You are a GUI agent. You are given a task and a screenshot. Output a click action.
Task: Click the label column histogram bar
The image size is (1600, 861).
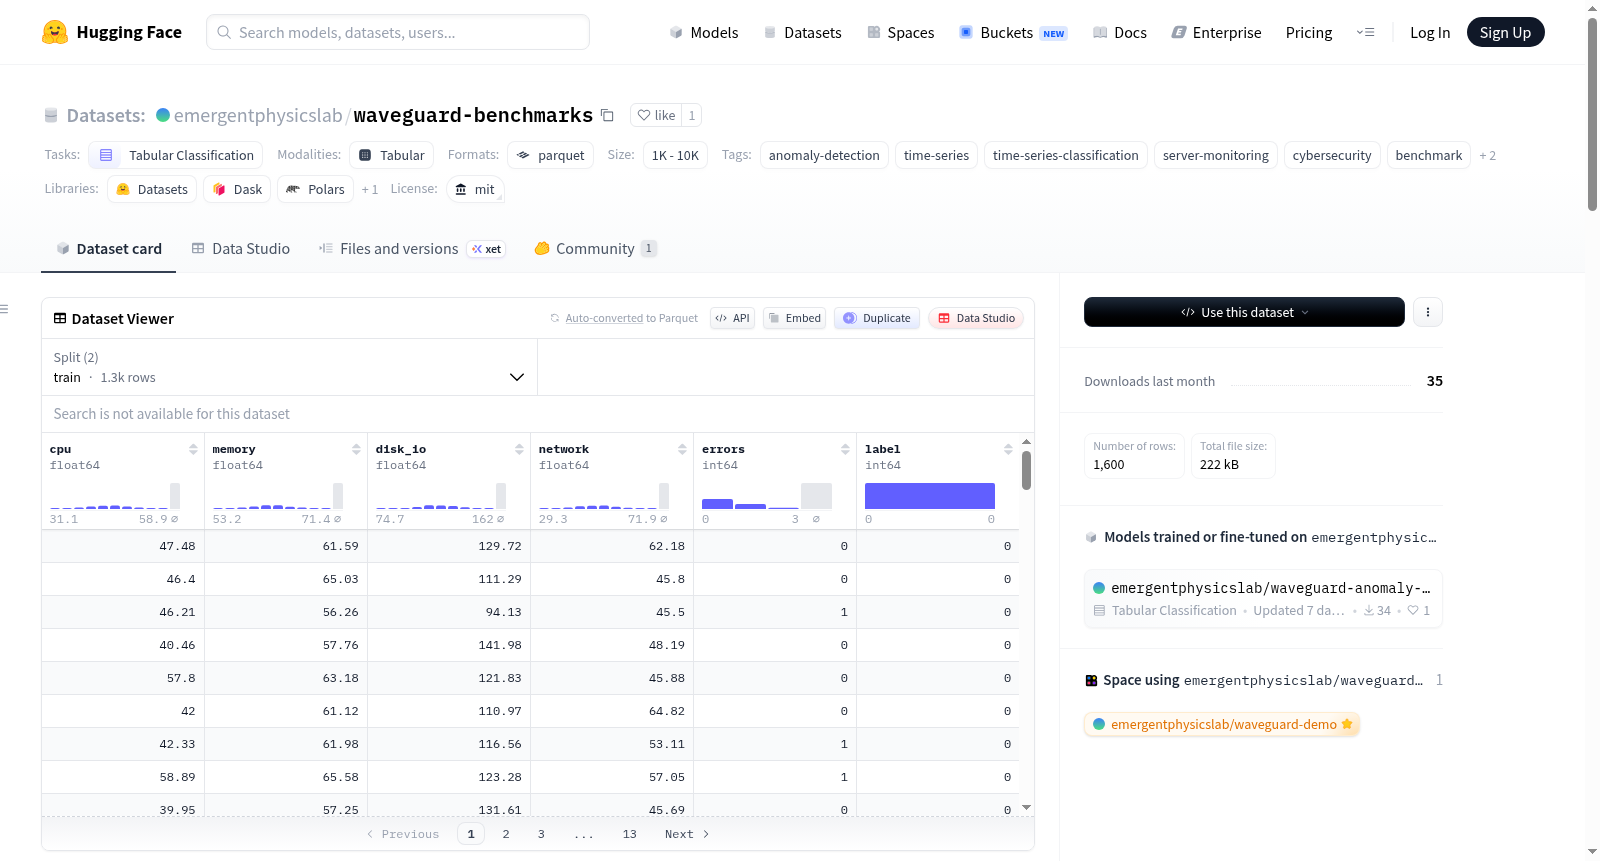[930, 496]
